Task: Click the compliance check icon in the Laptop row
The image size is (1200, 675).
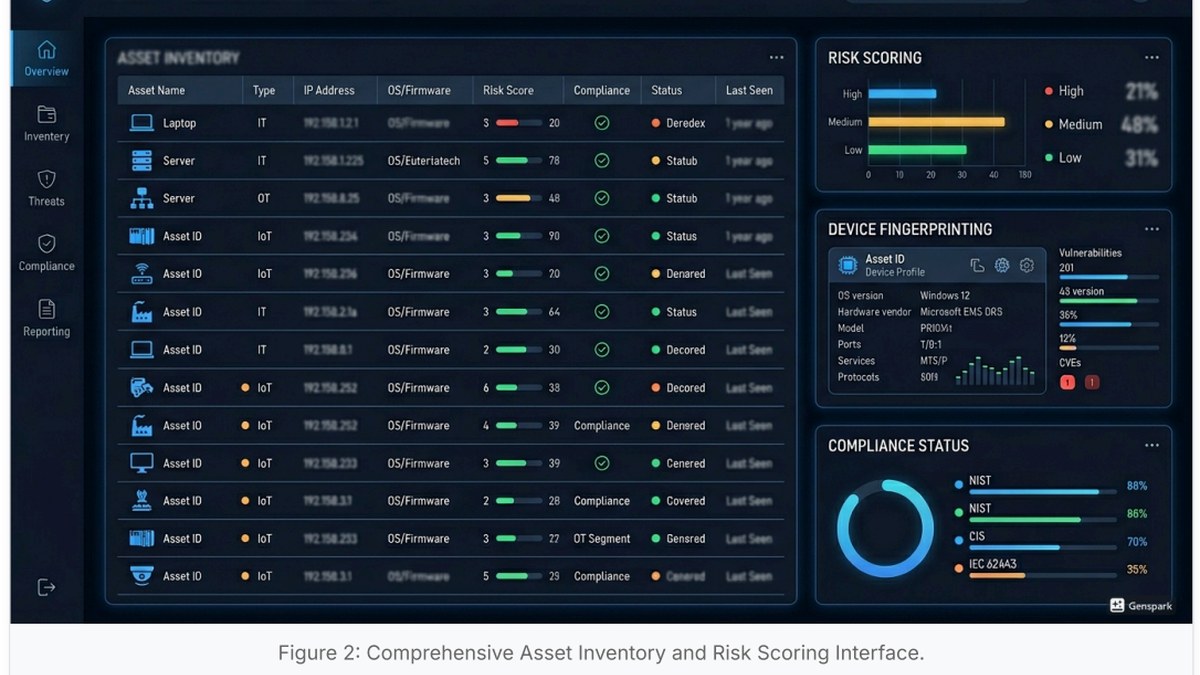Action: pyautogui.click(x=602, y=123)
